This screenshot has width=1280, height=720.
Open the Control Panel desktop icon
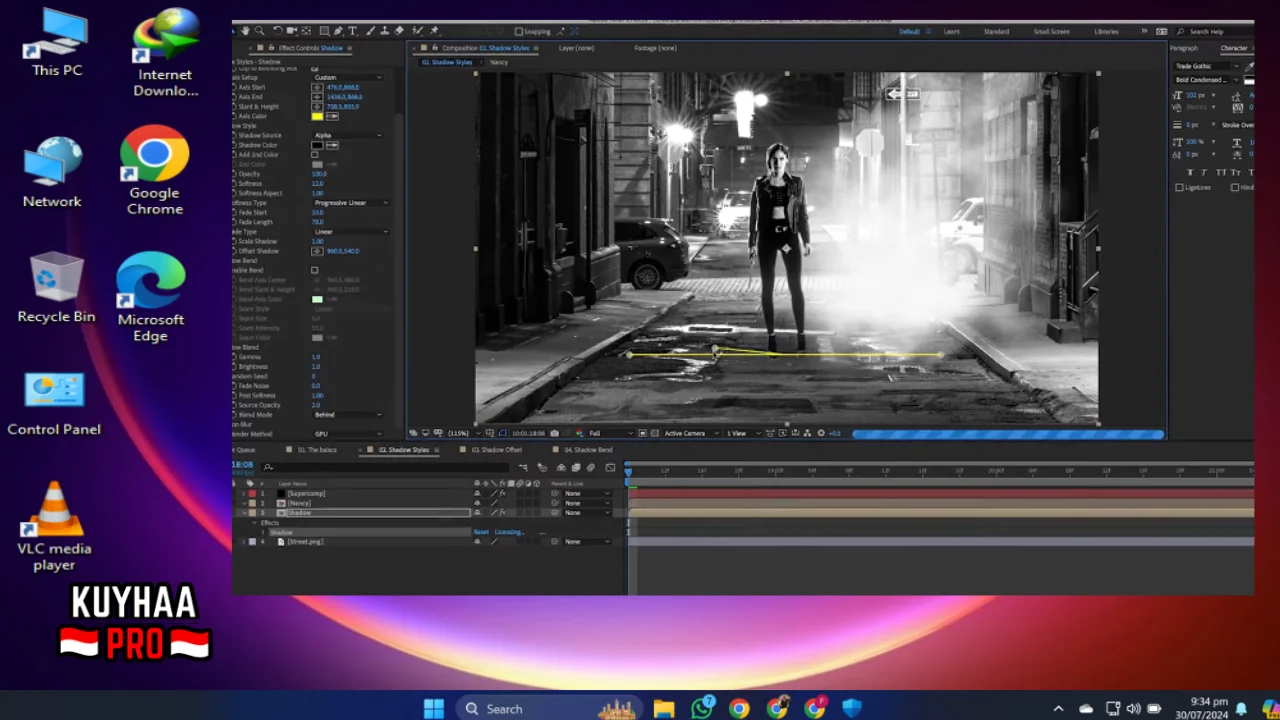pos(54,405)
